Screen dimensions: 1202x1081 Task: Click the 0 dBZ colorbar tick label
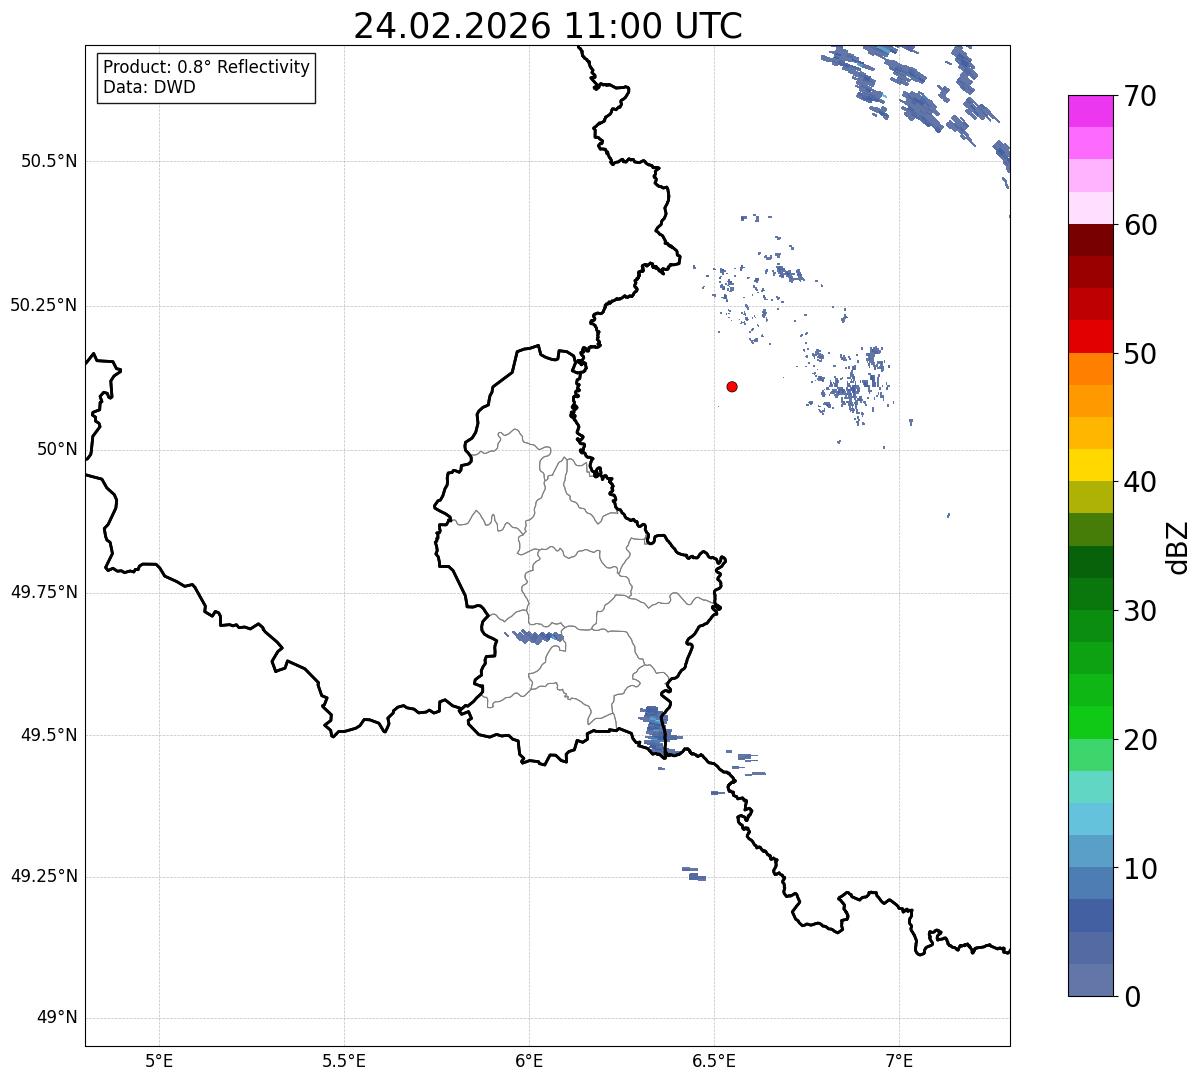1133,997
